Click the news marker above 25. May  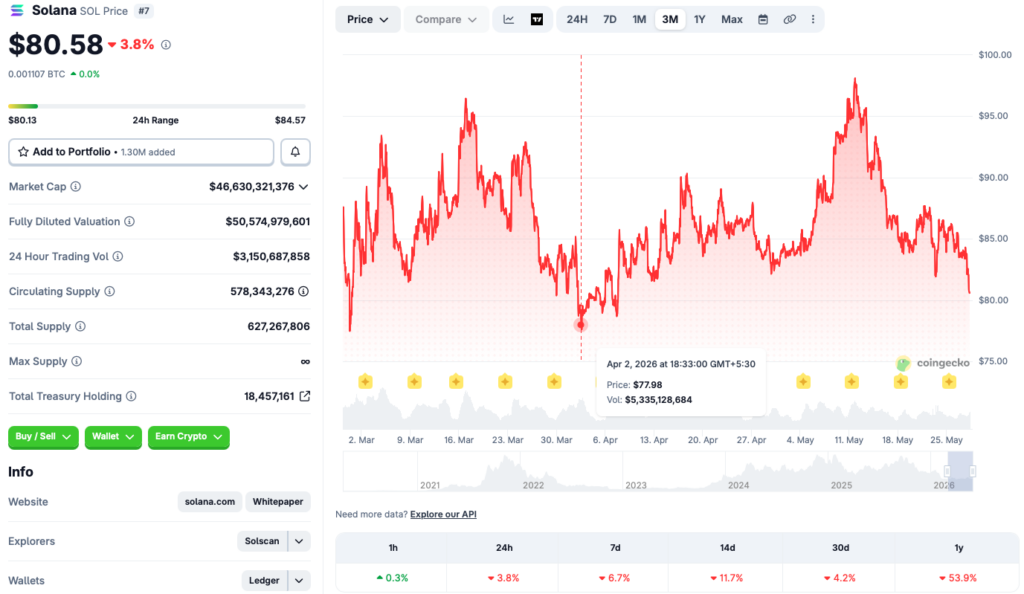(949, 381)
